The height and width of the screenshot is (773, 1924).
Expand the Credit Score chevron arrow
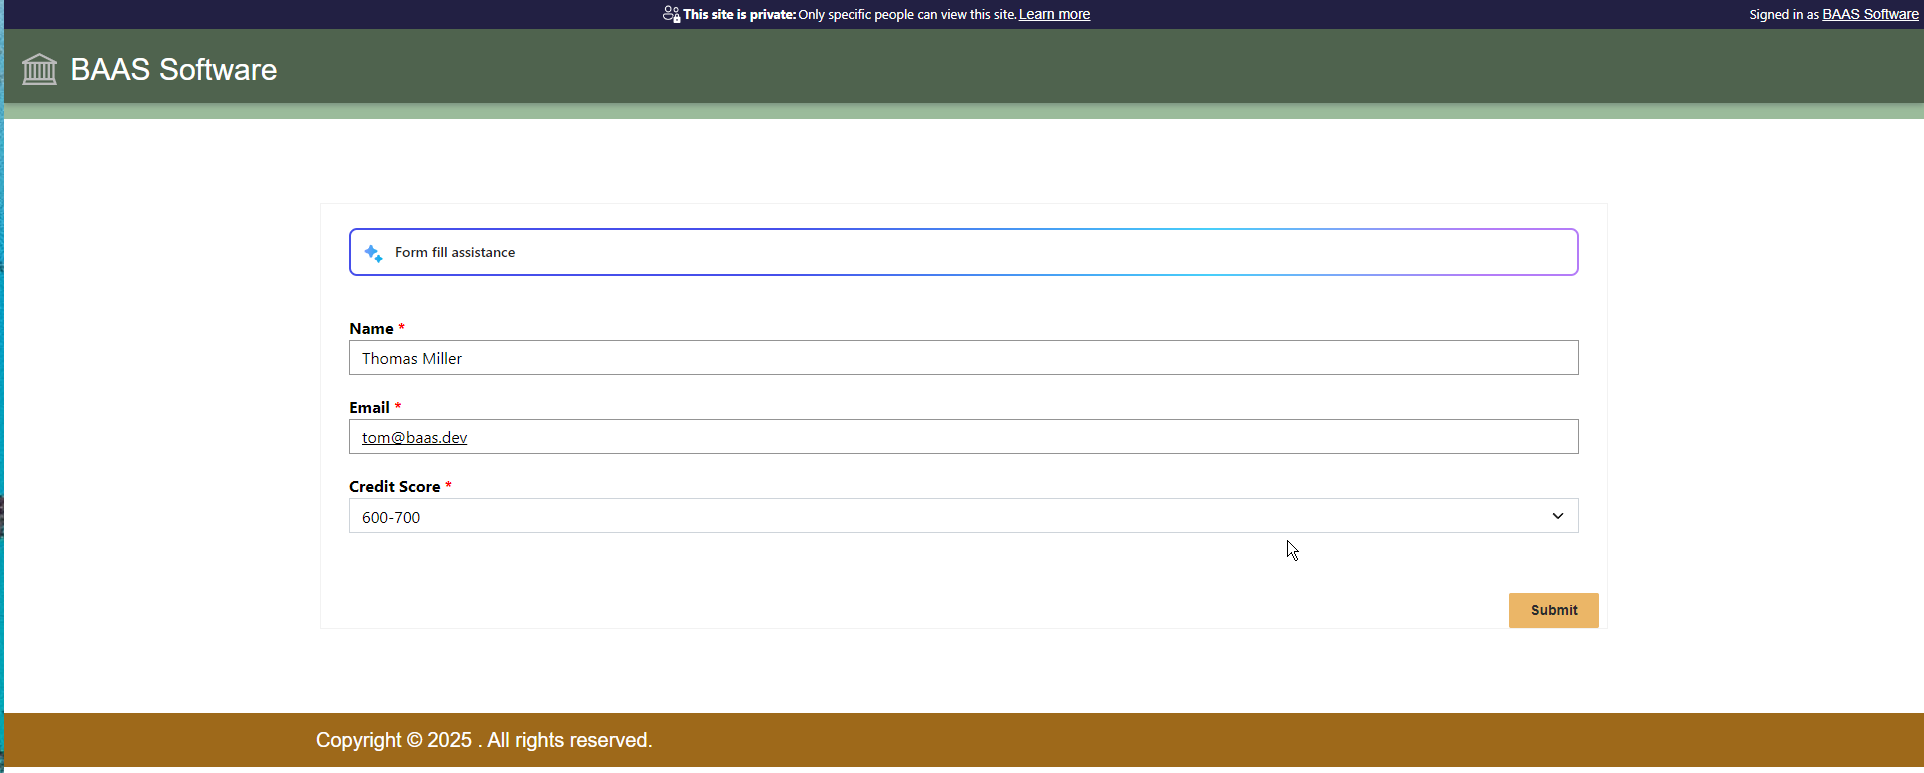click(1557, 516)
